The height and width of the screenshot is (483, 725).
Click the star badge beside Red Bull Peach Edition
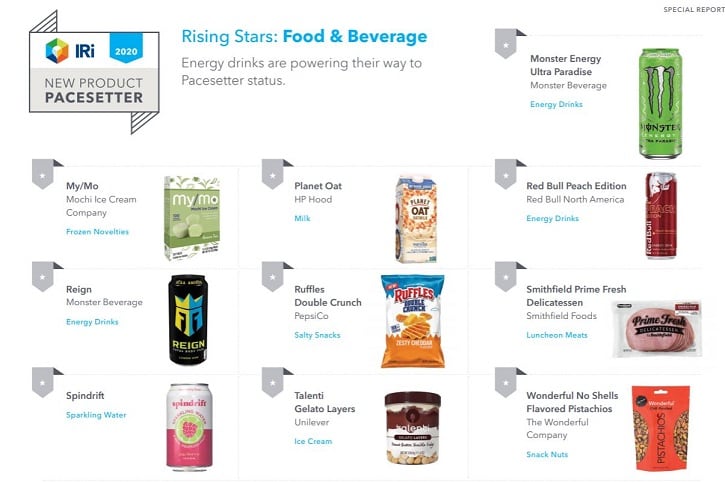[x=505, y=174]
